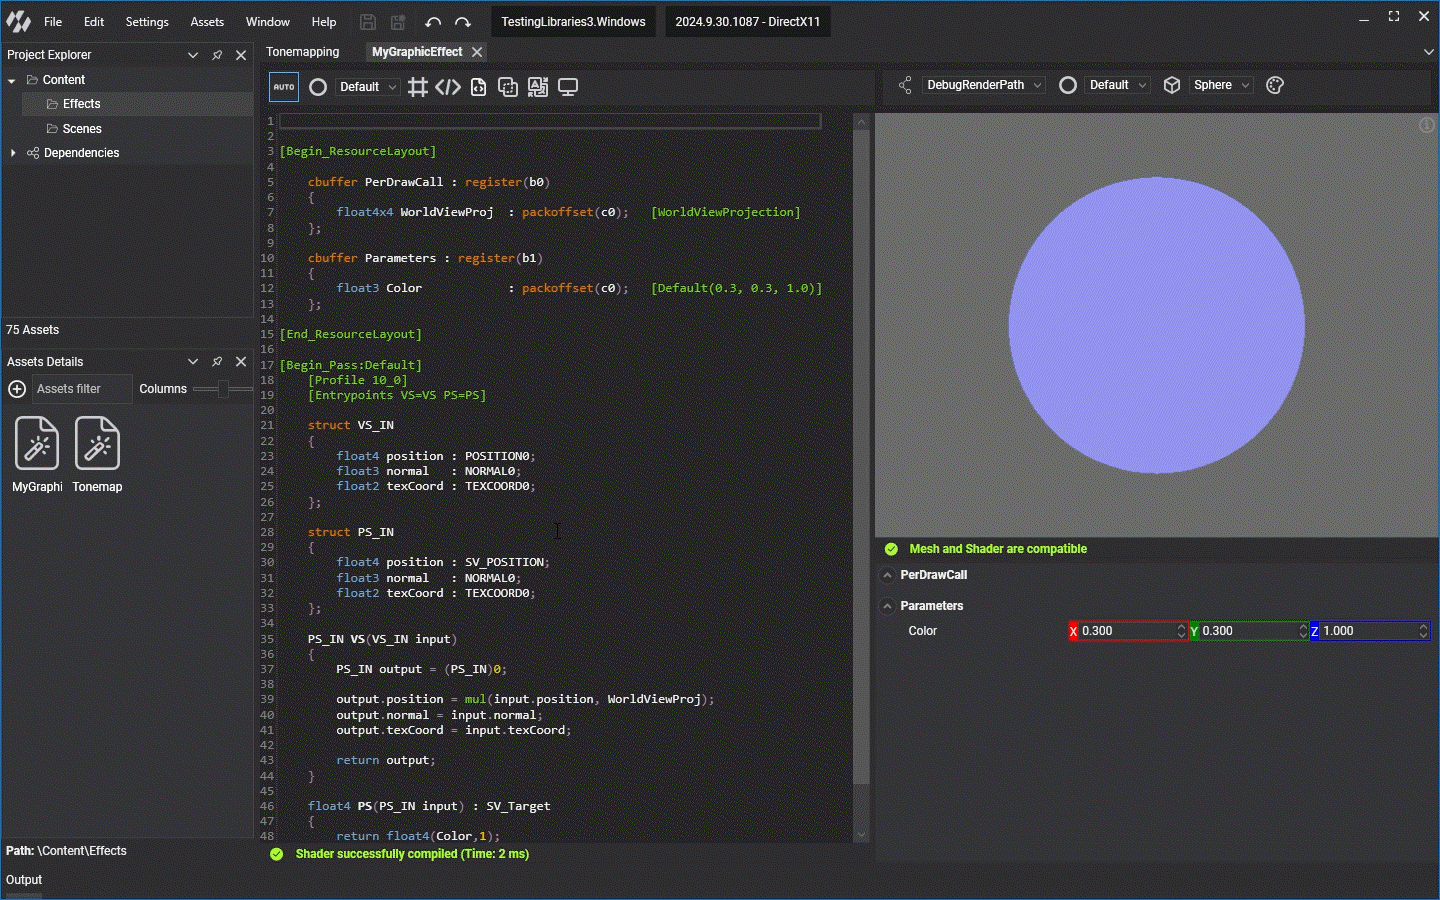
Task: Click the undo arrow in the top bar
Action: [x=433, y=22]
